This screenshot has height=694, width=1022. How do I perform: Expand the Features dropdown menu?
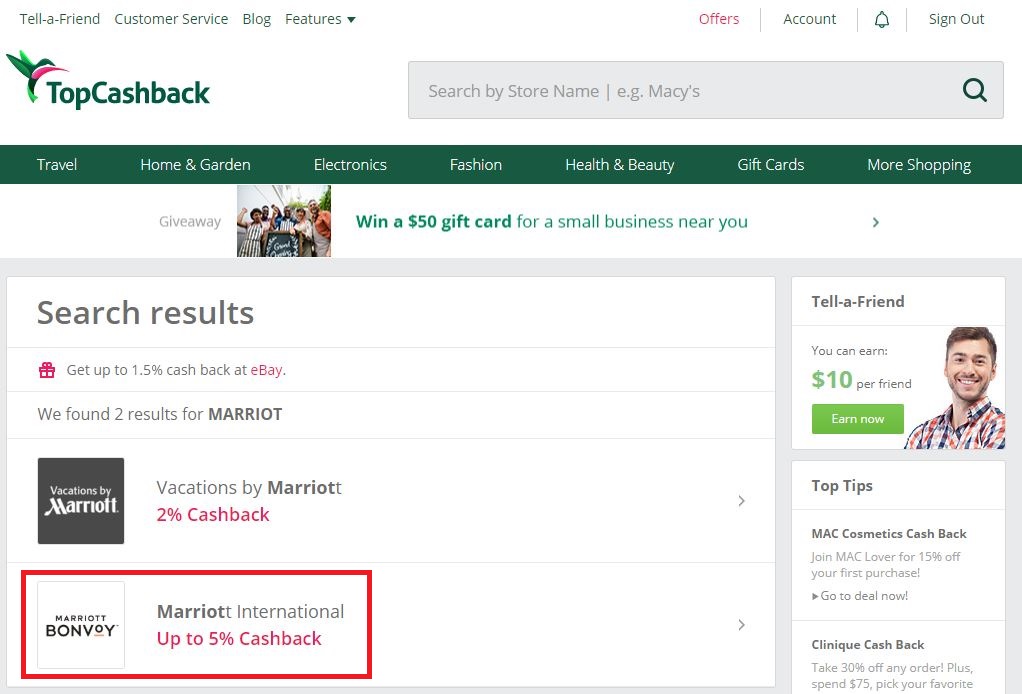pyautogui.click(x=320, y=20)
